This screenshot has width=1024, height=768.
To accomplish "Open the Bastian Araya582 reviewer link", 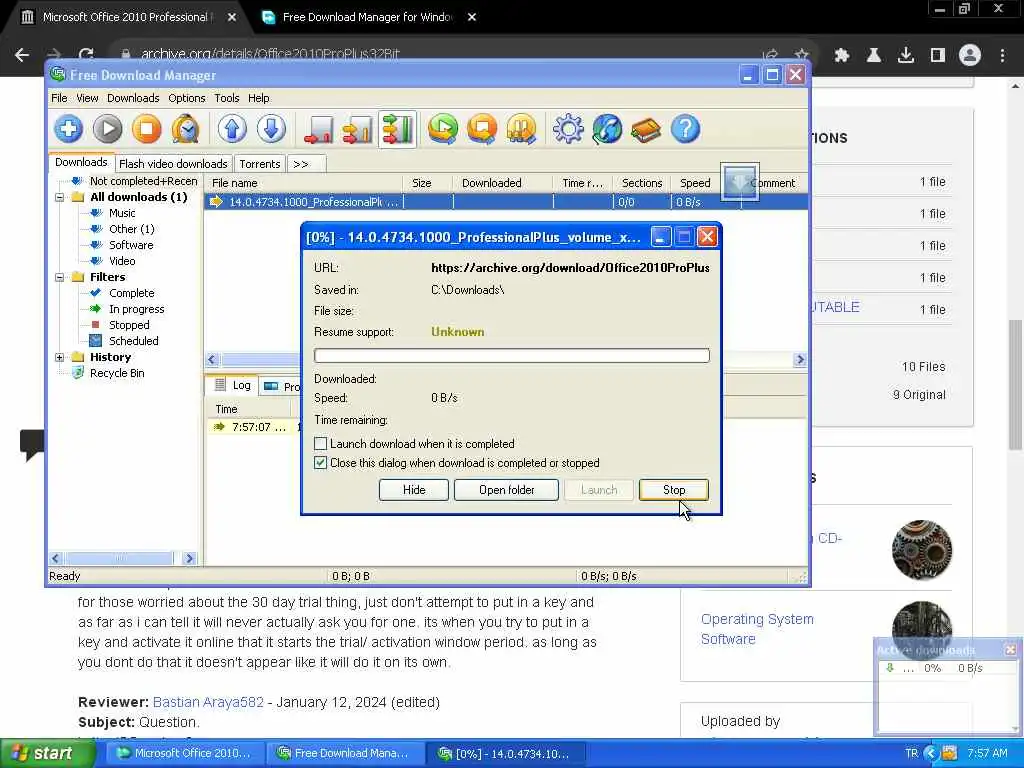I will (208, 702).
